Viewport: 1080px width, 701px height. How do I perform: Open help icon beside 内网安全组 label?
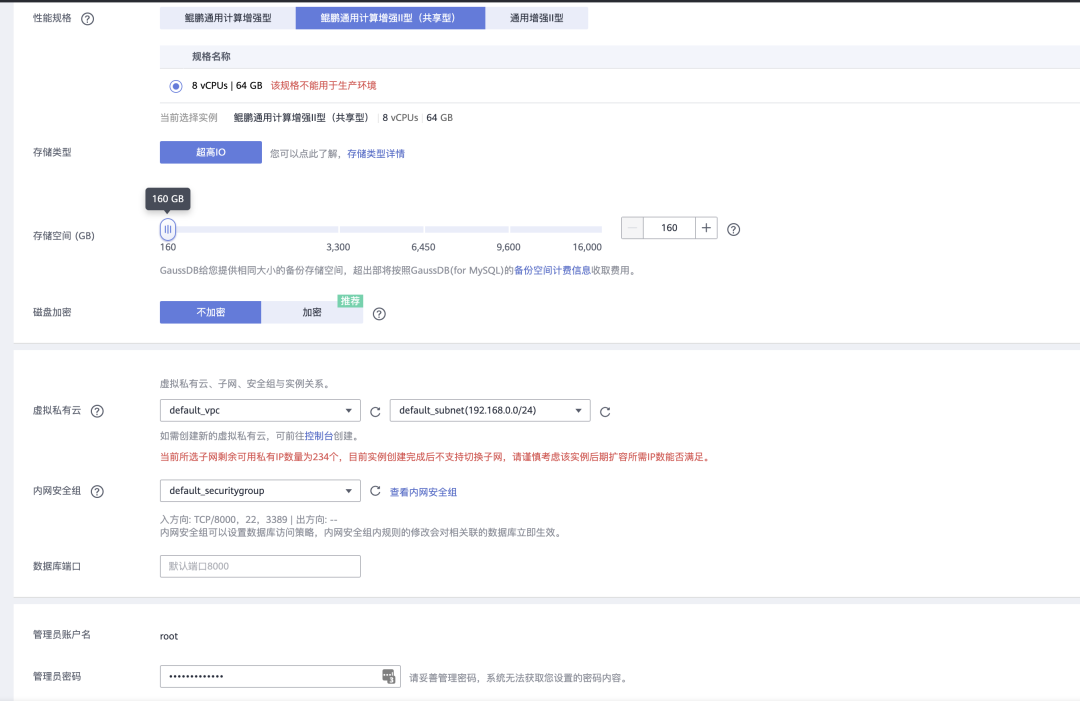pyautogui.click(x=97, y=492)
